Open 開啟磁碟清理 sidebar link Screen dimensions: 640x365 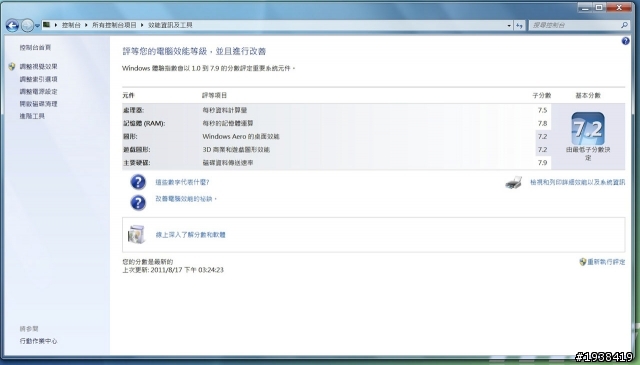(x=38, y=104)
